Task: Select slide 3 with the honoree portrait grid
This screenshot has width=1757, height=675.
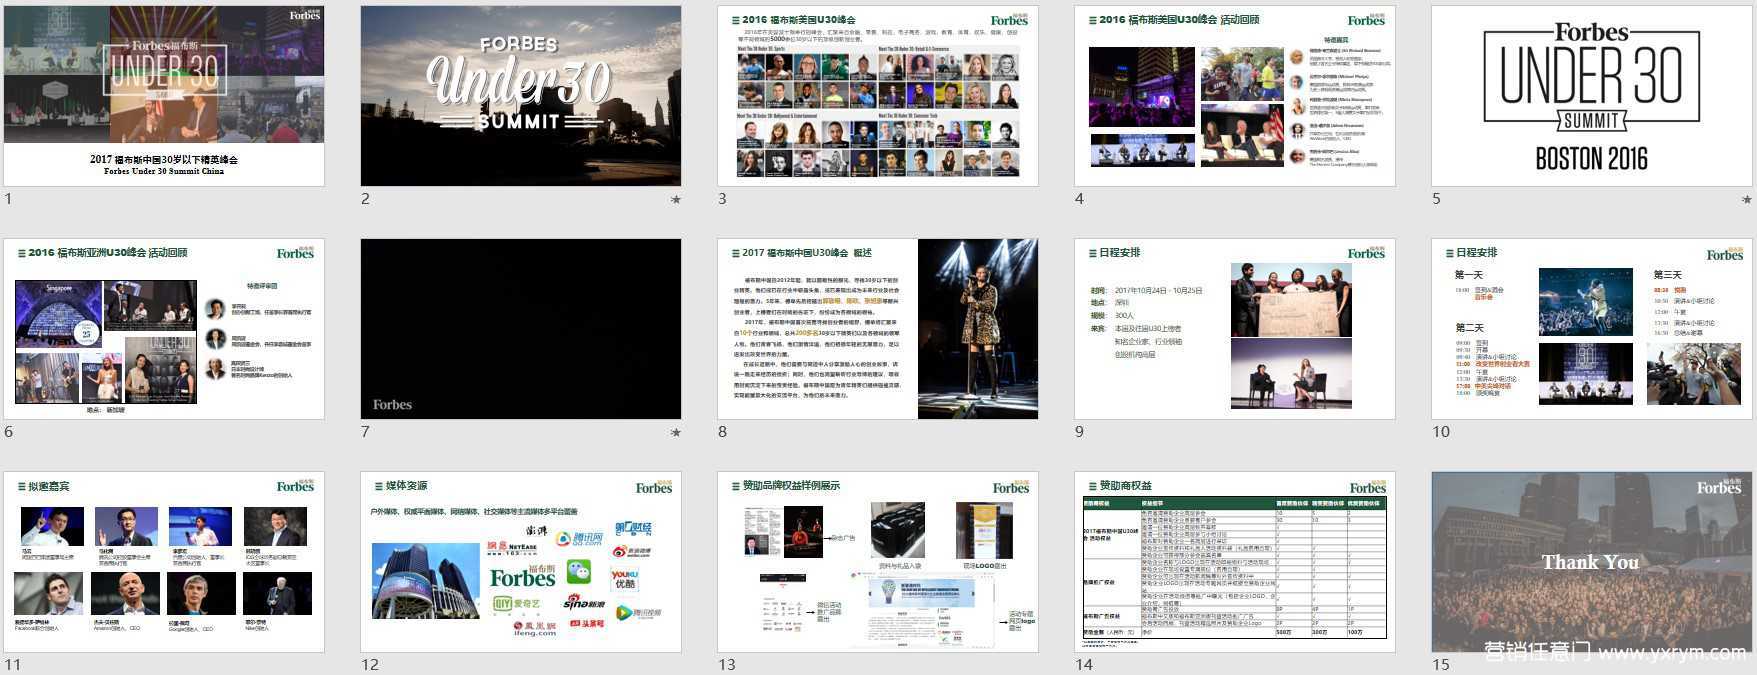Action: coord(878,96)
